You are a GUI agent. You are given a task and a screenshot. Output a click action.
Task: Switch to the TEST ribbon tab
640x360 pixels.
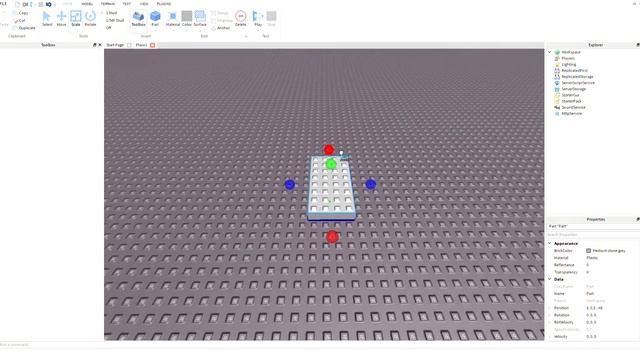127,4
